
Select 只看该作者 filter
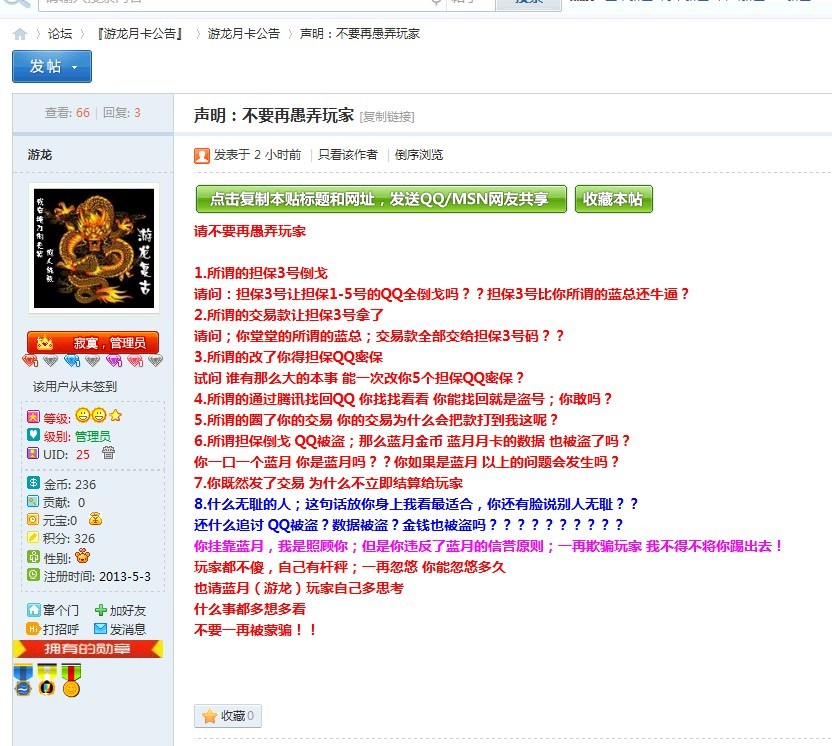point(348,155)
